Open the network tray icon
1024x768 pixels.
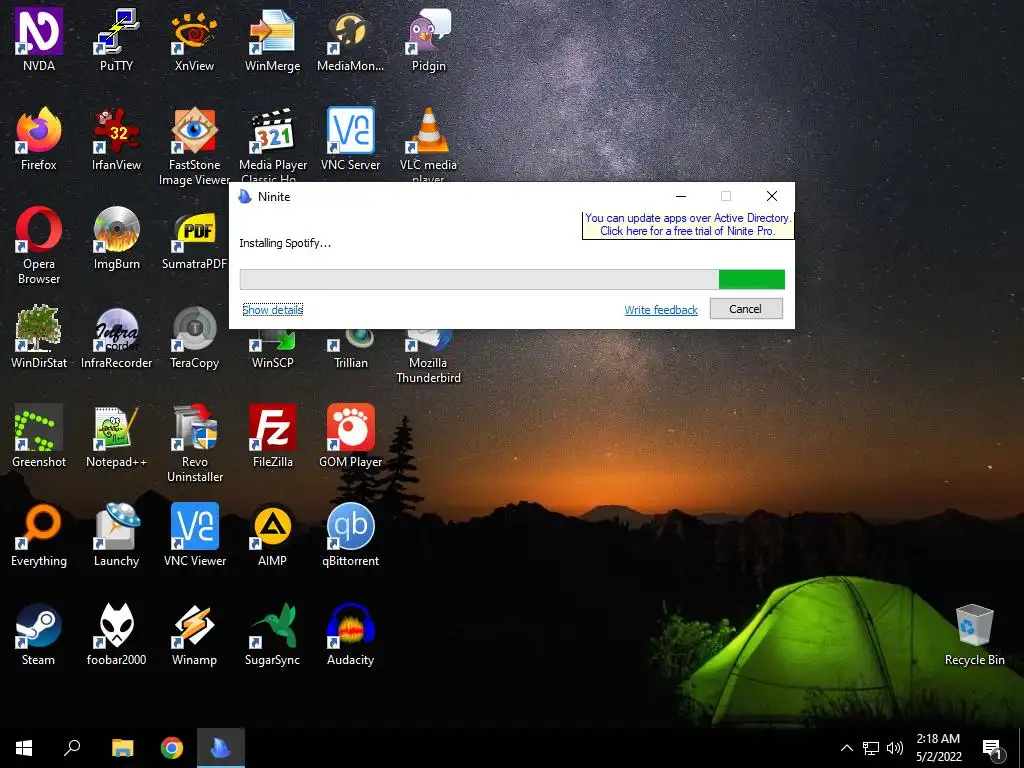(x=871, y=748)
